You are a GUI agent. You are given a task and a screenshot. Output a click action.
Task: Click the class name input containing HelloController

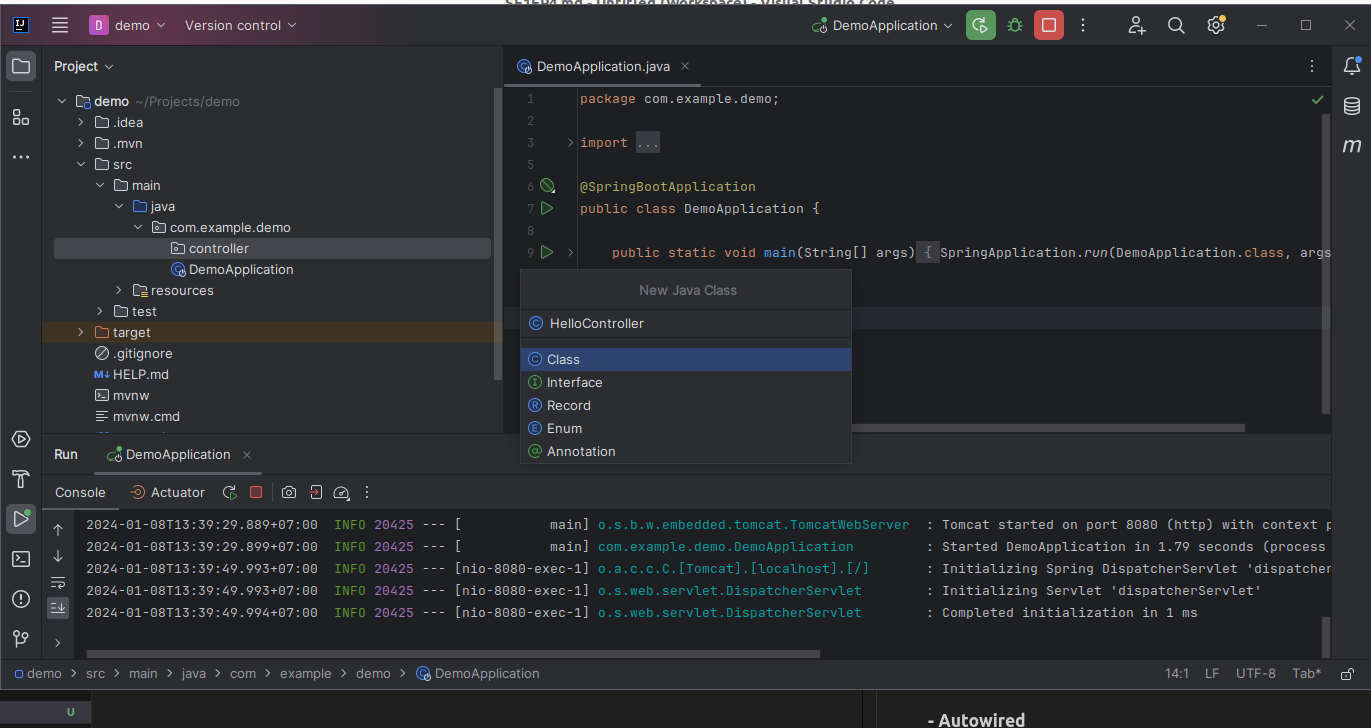pyautogui.click(x=686, y=323)
